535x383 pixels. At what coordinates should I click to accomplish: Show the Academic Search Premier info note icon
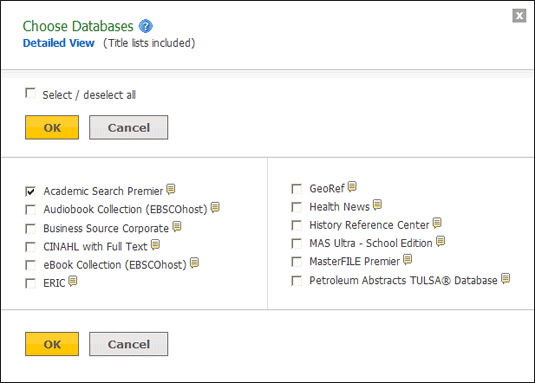[x=171, y=189]
